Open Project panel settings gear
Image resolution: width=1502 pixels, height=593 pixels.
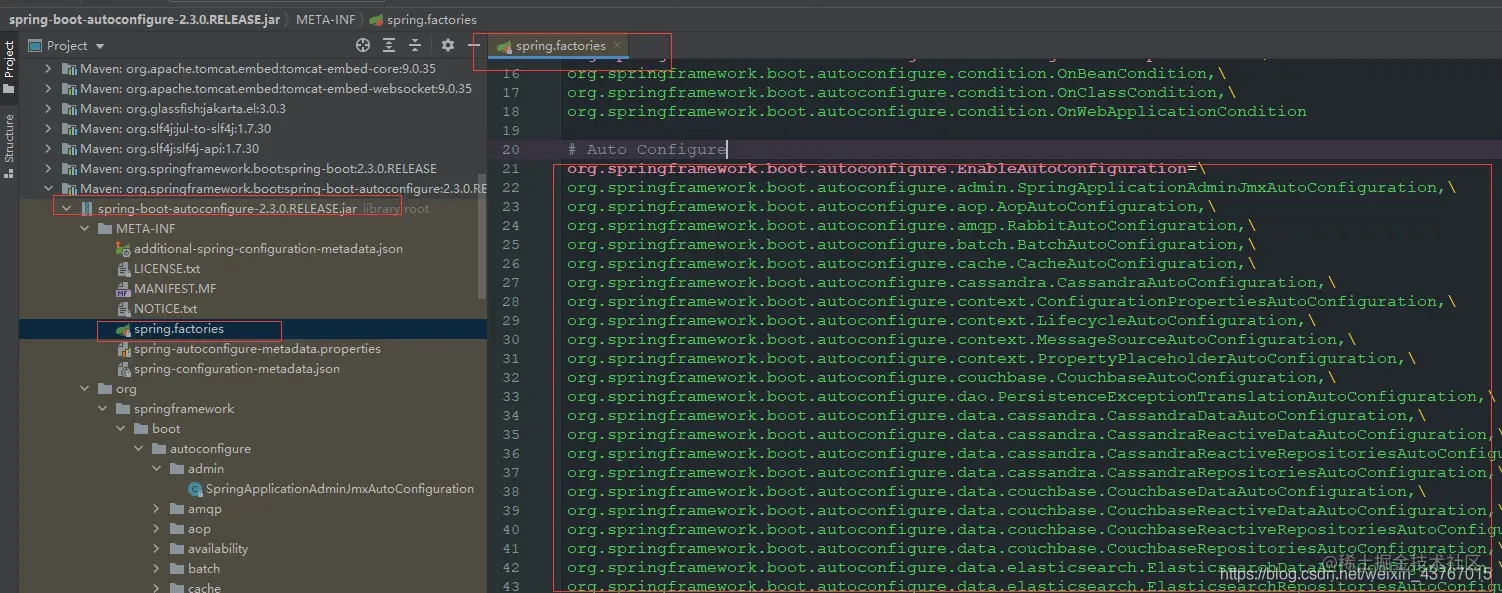448,45
